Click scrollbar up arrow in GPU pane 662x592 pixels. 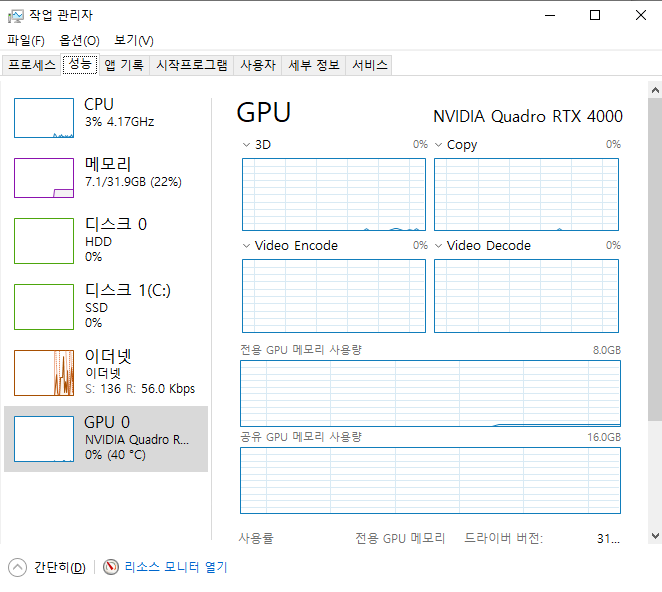point(655,90)
